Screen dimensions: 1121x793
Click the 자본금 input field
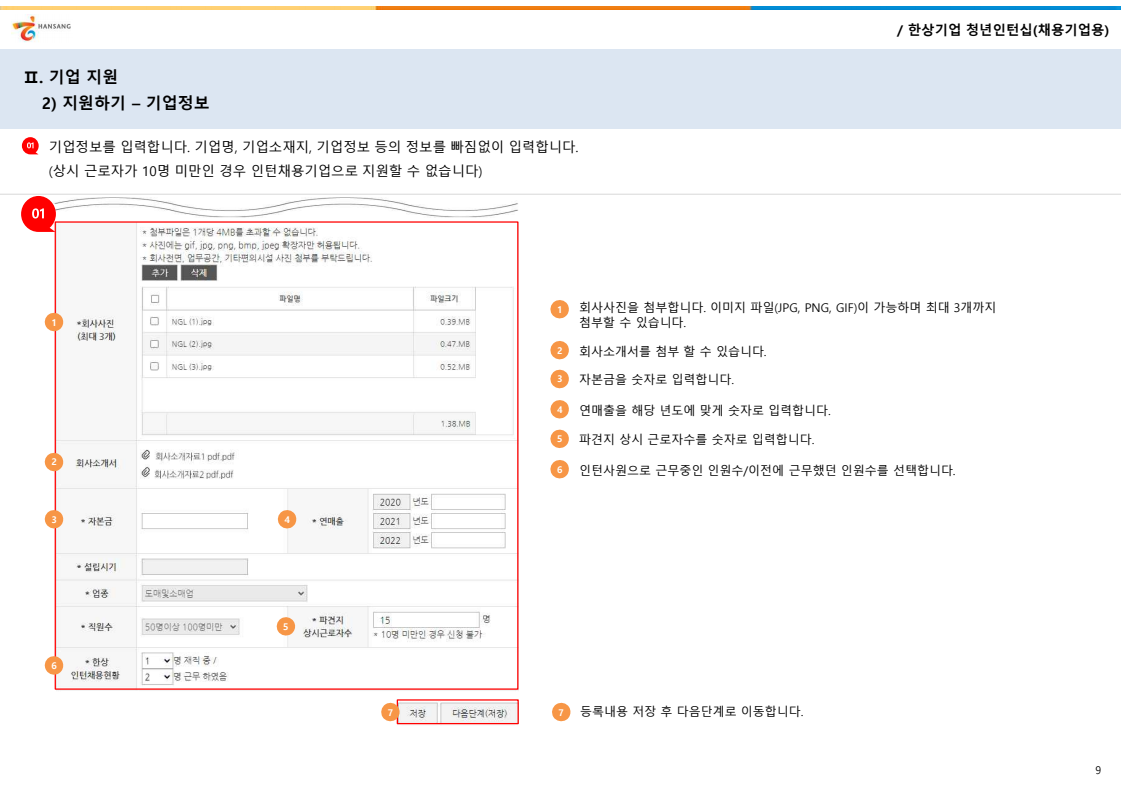pyautogui.click(x=195, y=521)
